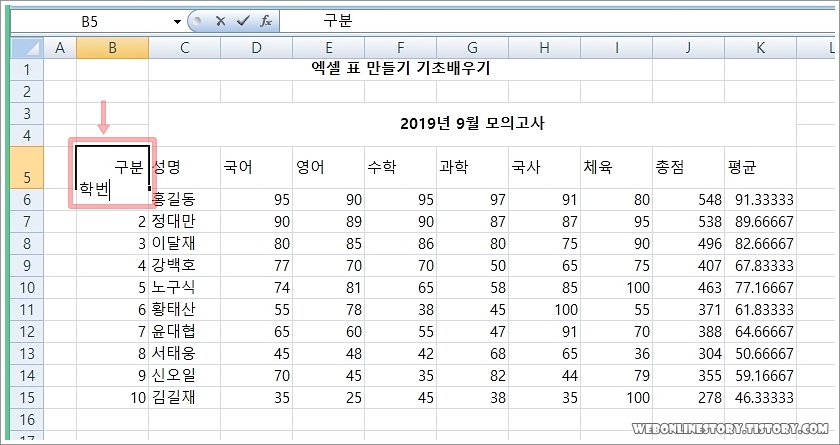Screen dimensions: 840x445
Task: Select column E header
Action: coord(328,48)
